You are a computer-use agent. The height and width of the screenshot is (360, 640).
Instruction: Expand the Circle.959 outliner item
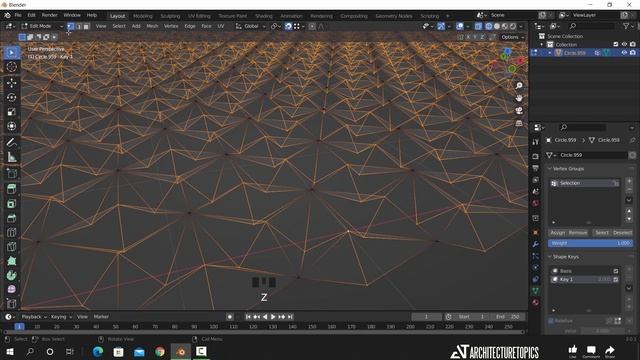pos(550,53)
